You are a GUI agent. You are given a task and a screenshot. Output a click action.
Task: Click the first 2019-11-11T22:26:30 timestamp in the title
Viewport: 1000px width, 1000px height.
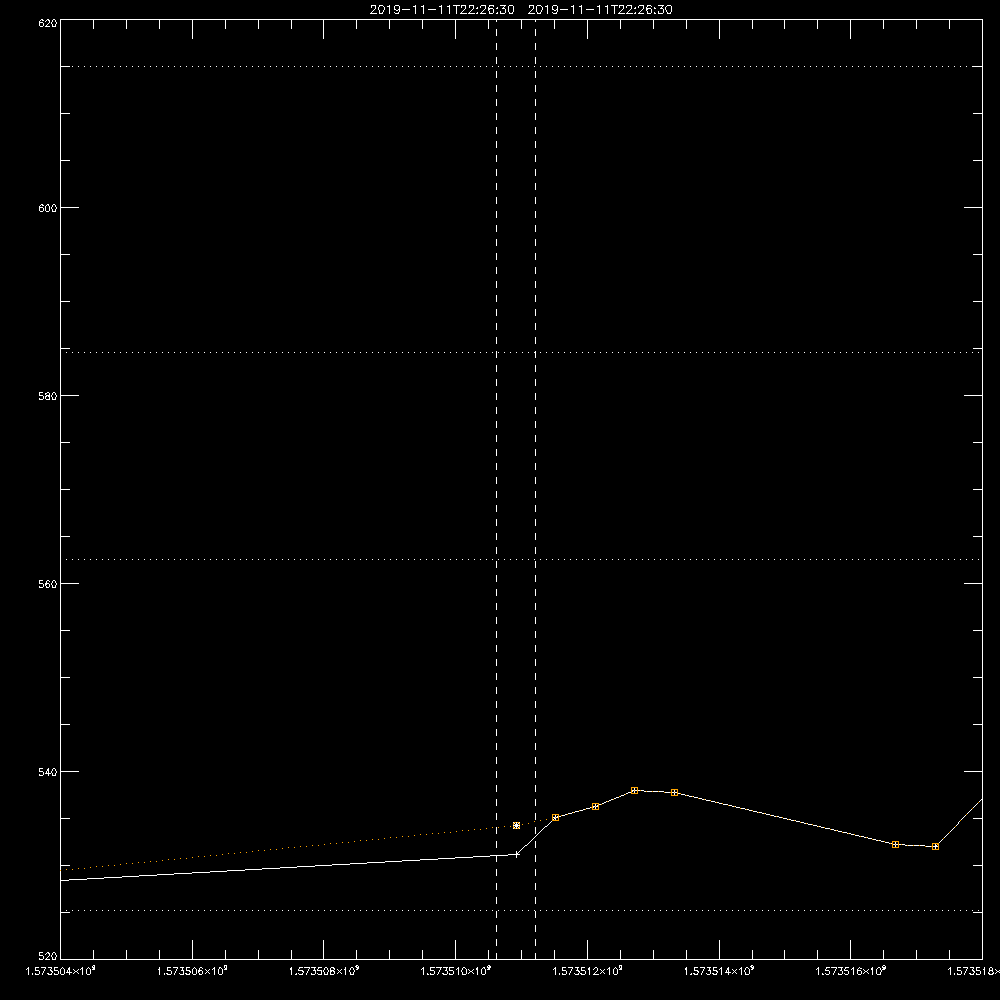point(442,10)
